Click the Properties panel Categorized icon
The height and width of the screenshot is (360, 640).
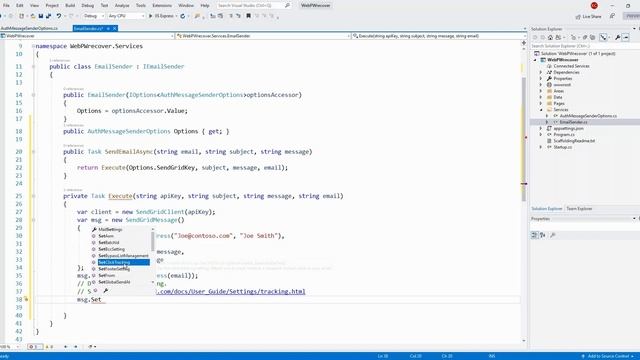coord(534,235)
